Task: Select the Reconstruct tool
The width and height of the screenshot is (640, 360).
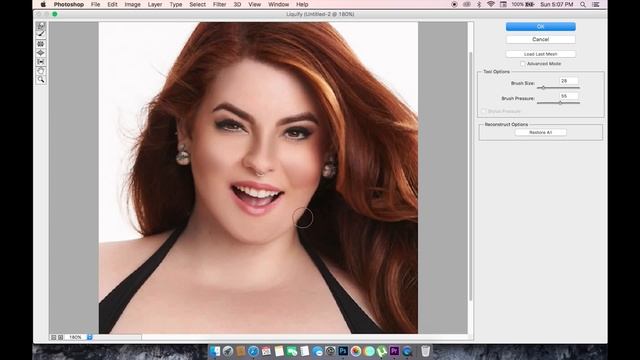Action: pyautogui.click(x=40, y=35)
